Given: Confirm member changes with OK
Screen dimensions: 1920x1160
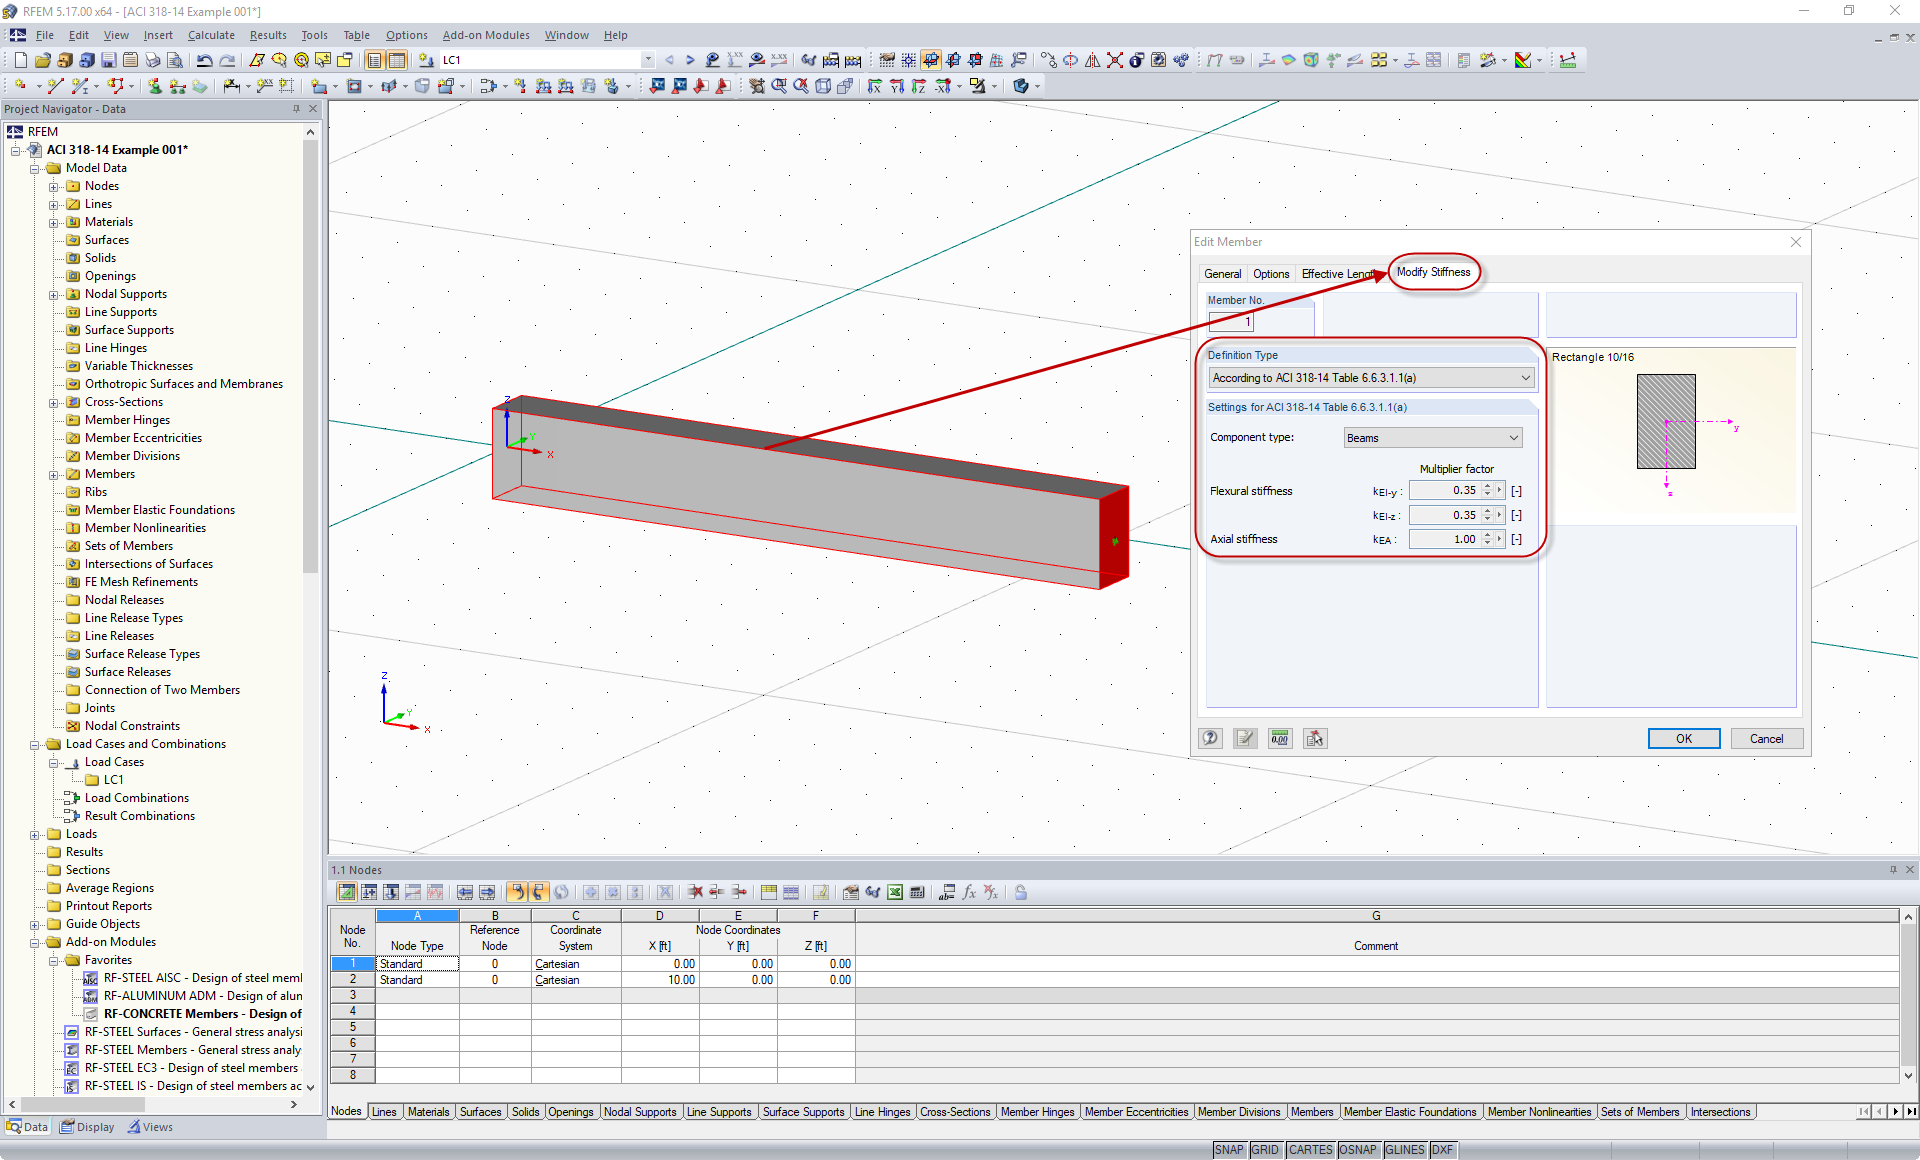Looking at the screenshot, I should (x=1683, y=738).
